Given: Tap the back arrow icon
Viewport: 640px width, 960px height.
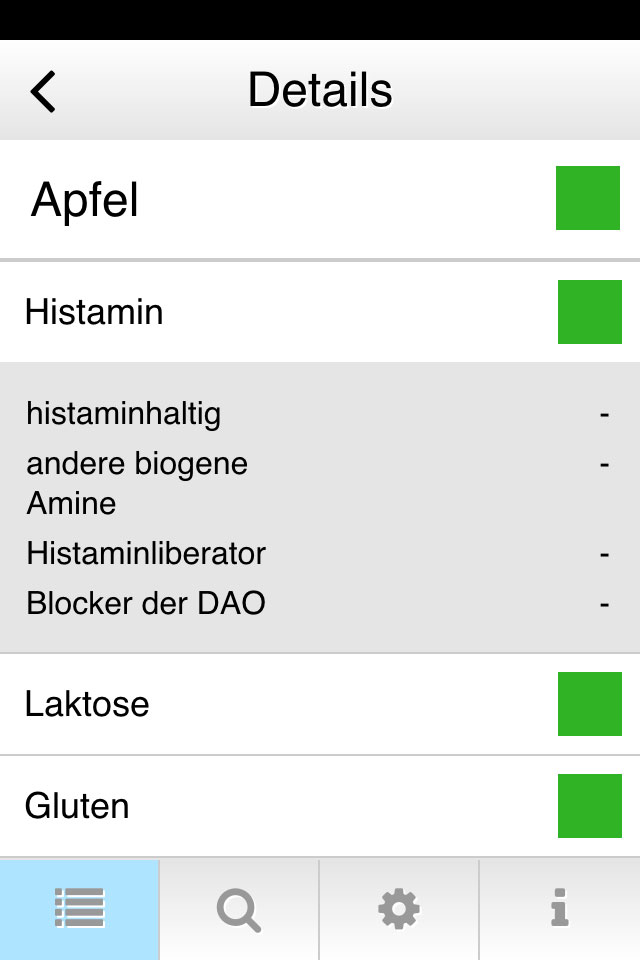Looking at the screenshot, I should (43, 91).
